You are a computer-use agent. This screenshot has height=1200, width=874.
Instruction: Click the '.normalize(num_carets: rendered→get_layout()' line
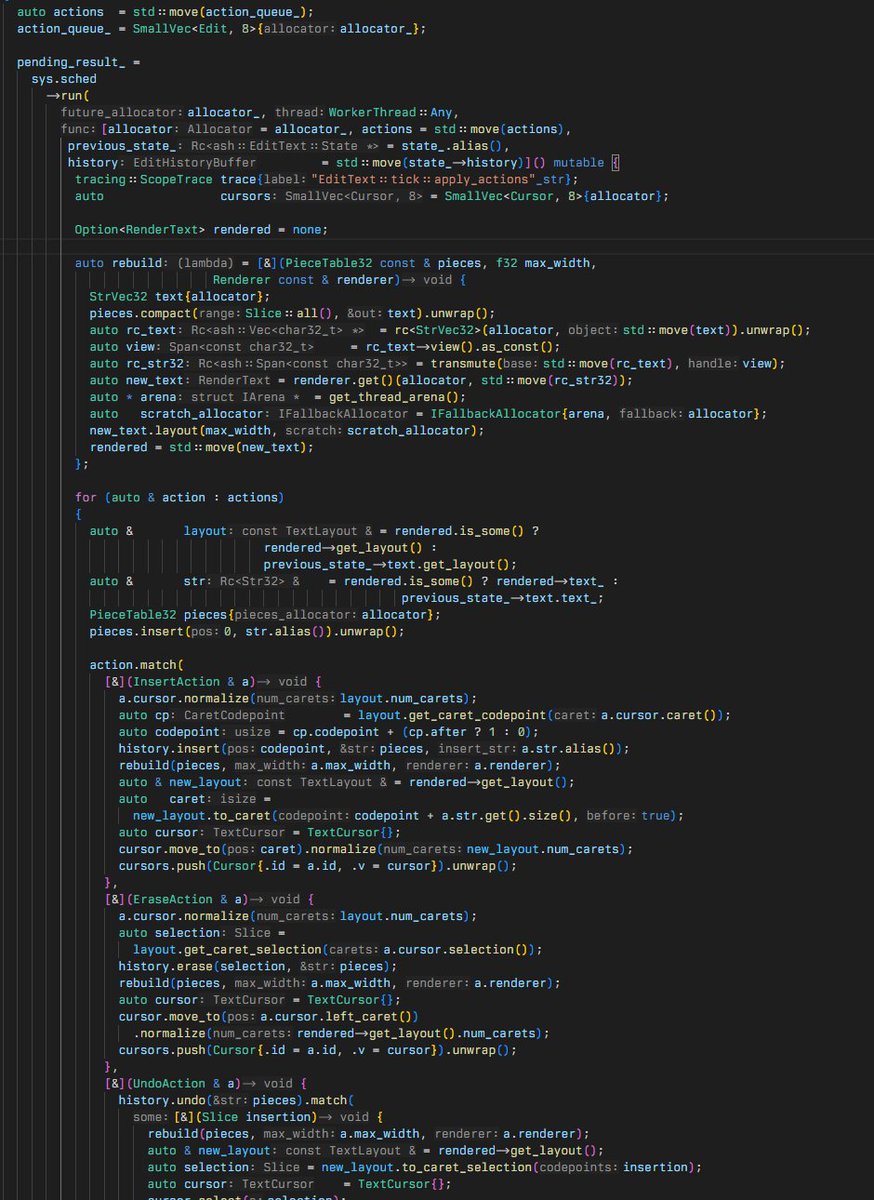(342, 1034)
